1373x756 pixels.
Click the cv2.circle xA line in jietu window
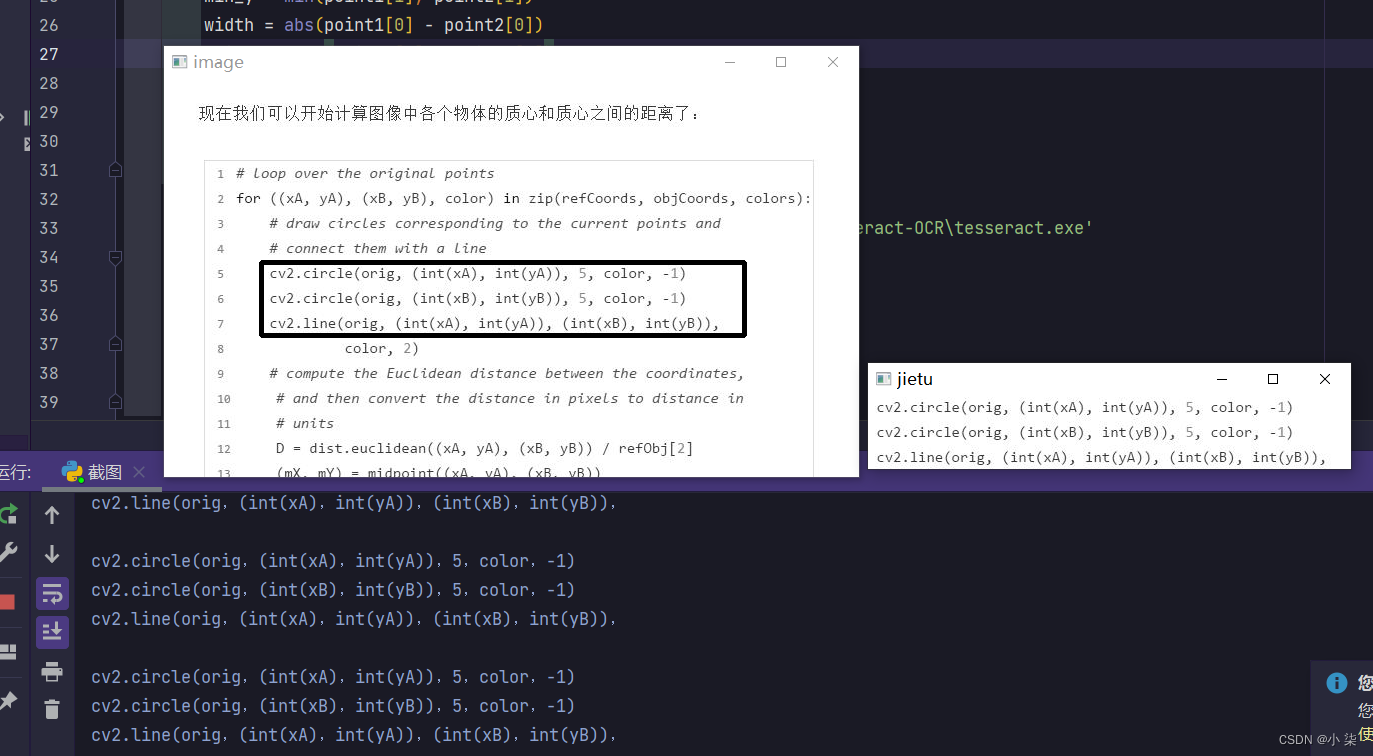point(1085,408)
